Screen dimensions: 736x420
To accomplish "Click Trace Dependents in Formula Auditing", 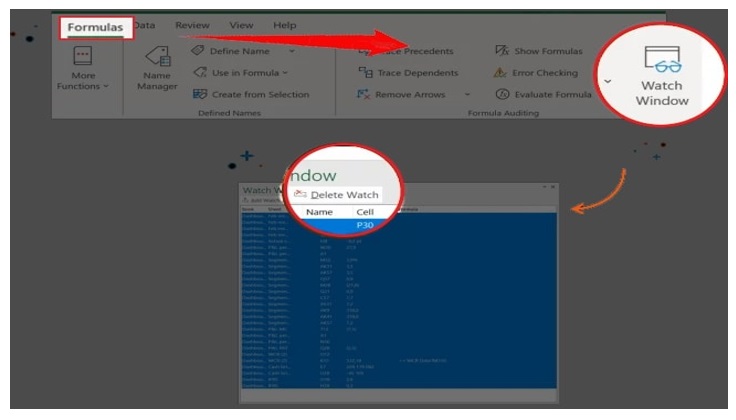I will pyautogui.click(x=408, y=73).
